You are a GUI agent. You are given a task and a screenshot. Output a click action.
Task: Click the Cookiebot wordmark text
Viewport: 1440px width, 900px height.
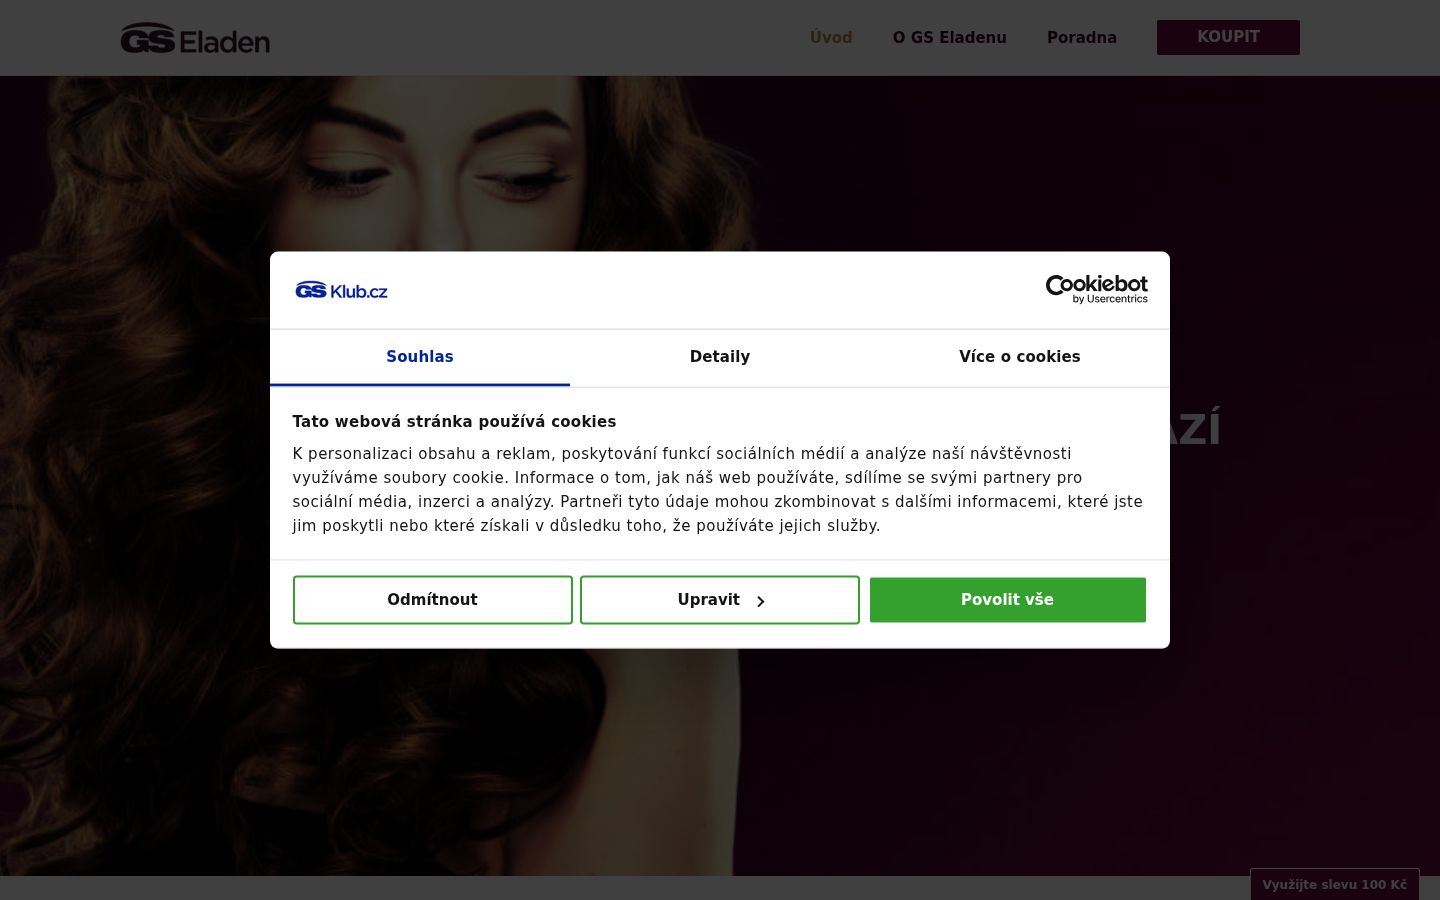1096,284
